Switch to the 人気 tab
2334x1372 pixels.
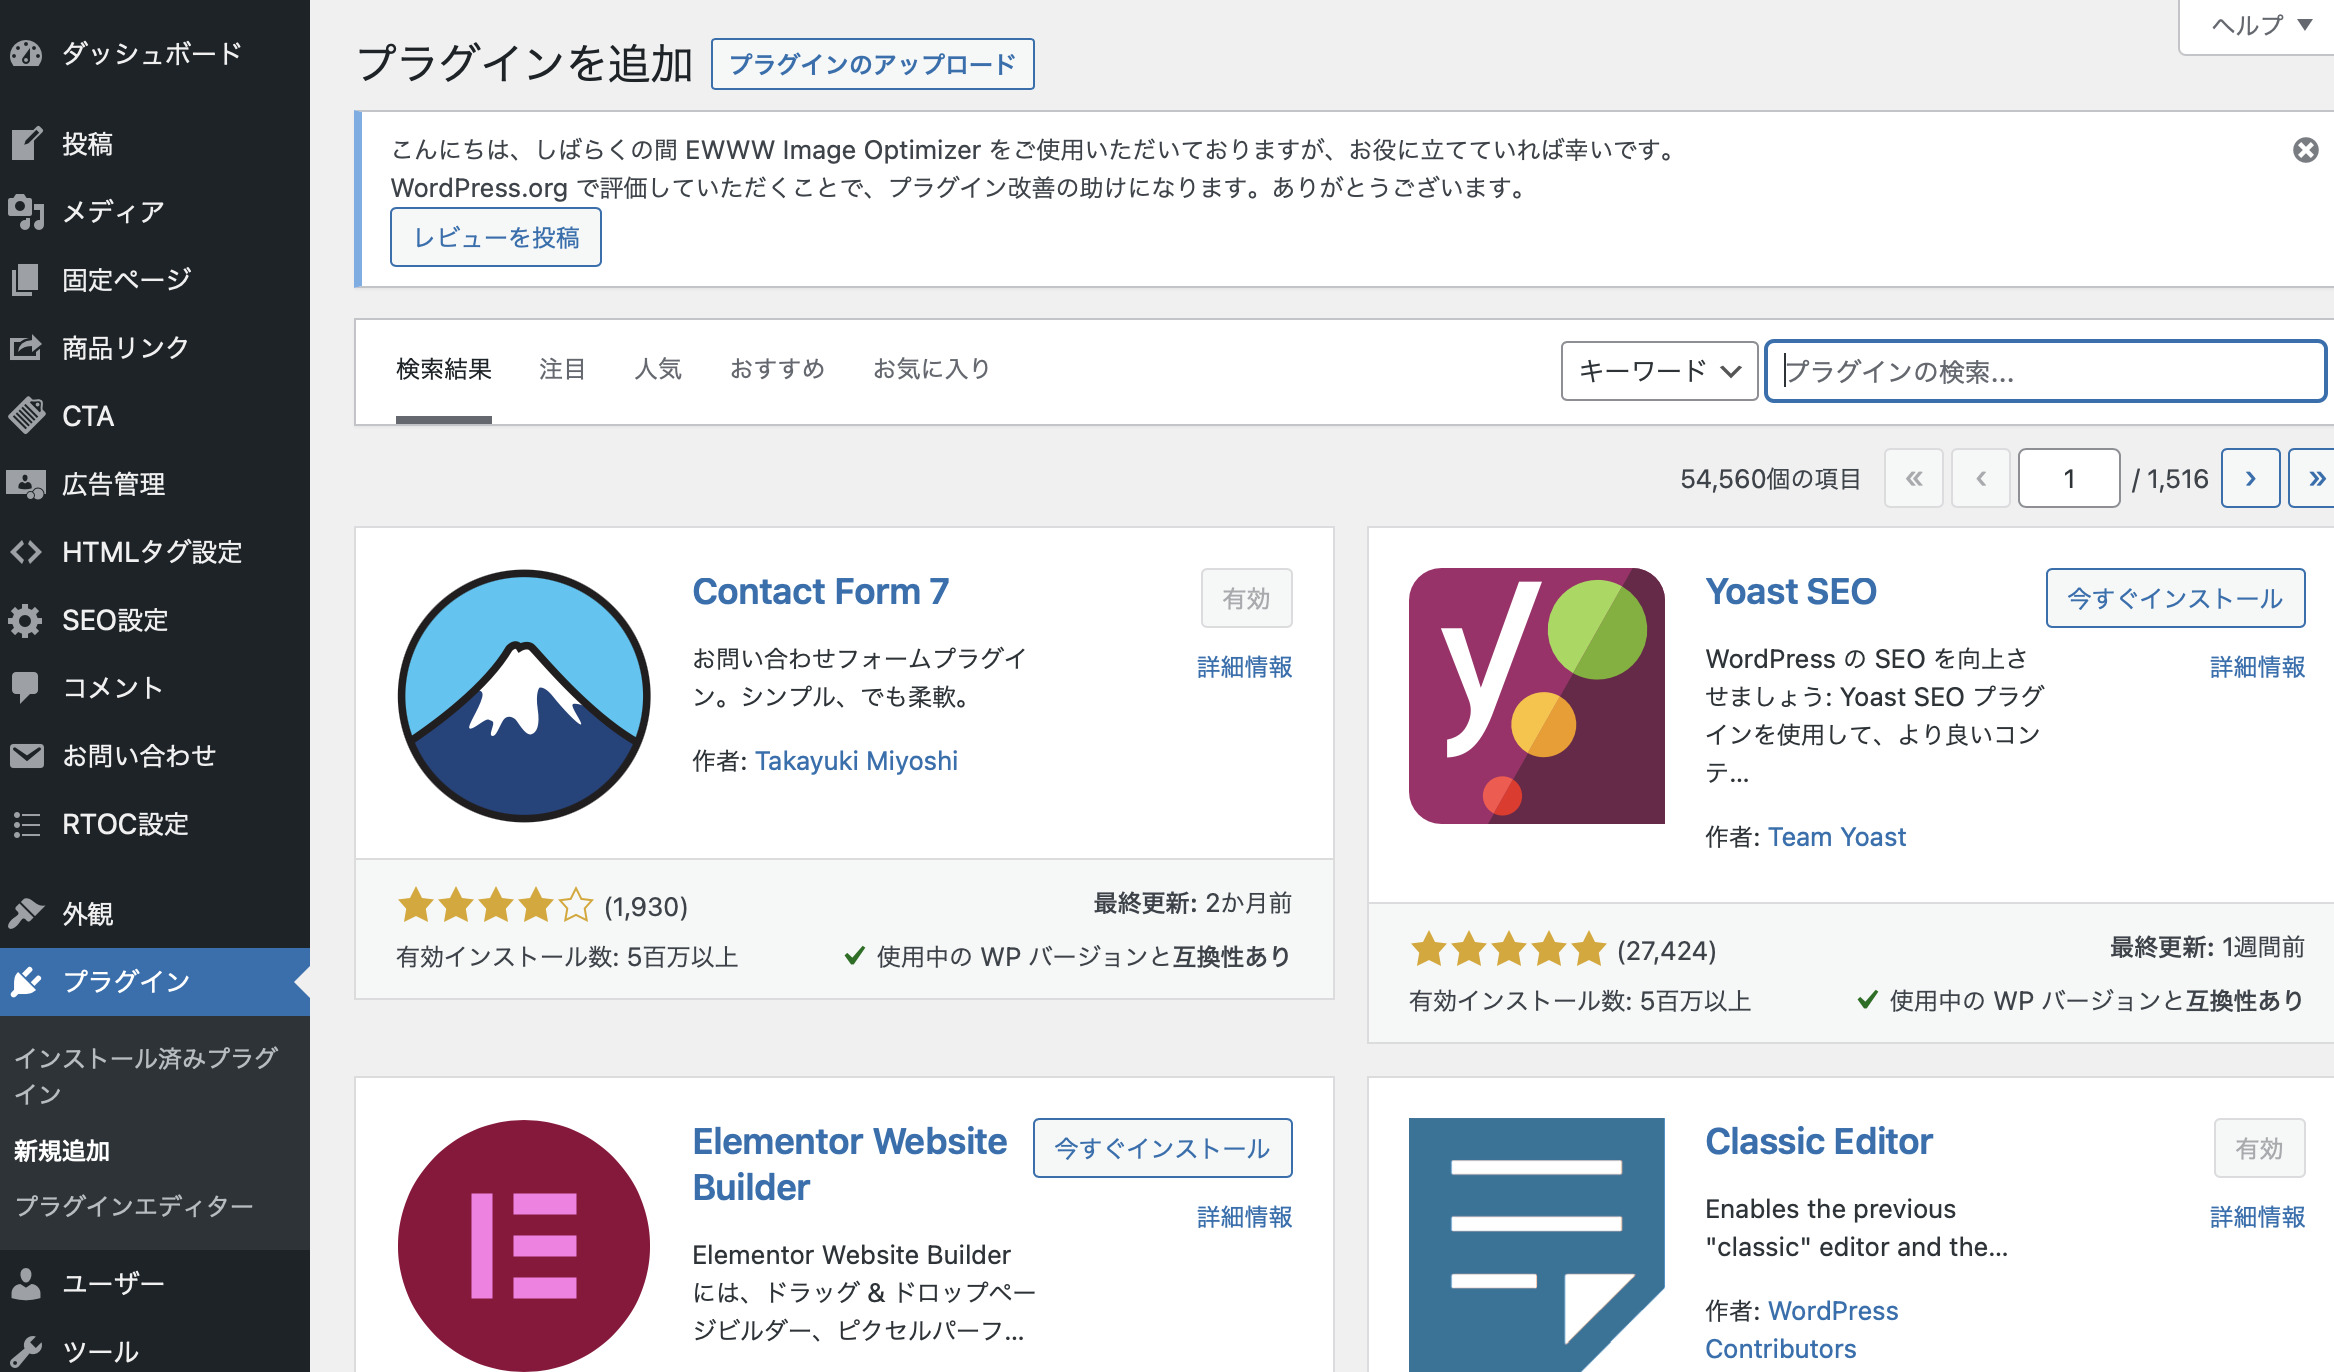point(658,369)
